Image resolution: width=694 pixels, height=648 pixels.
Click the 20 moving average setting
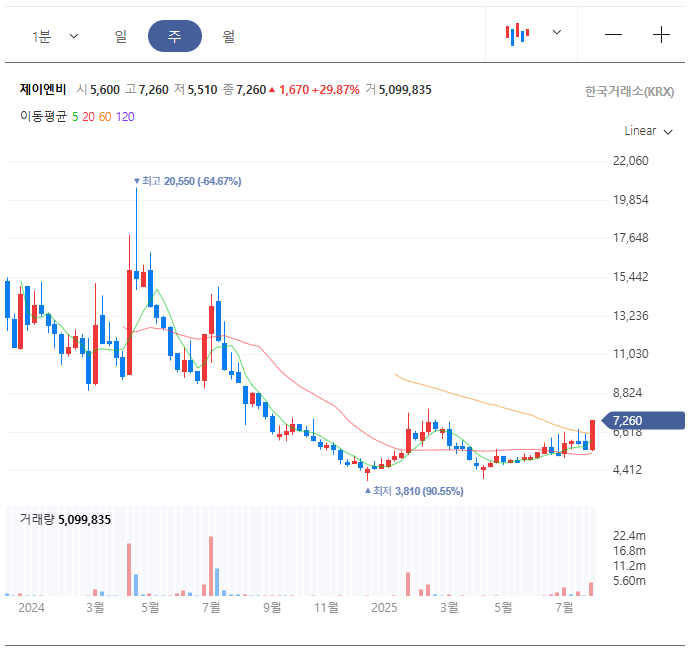pyautogui.click(x=89, y=117)
